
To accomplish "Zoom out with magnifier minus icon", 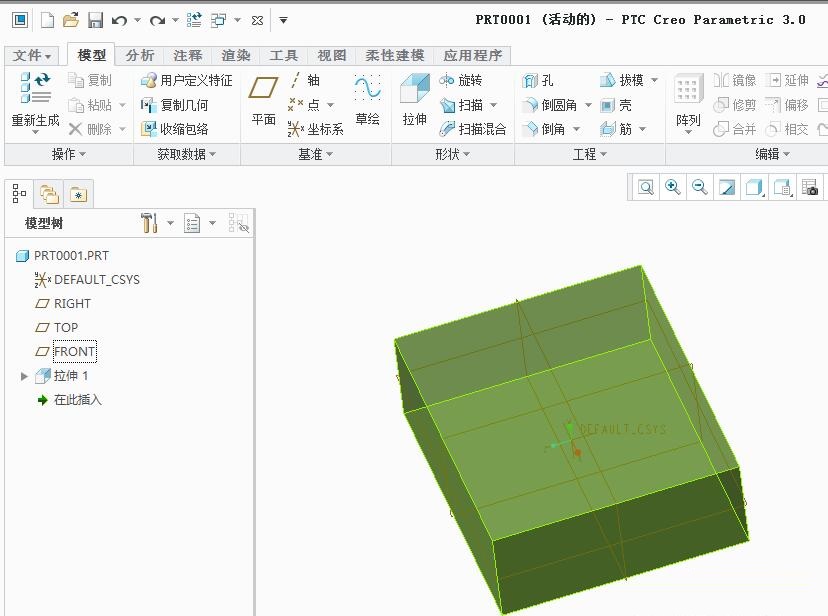I will pos(700,187).
